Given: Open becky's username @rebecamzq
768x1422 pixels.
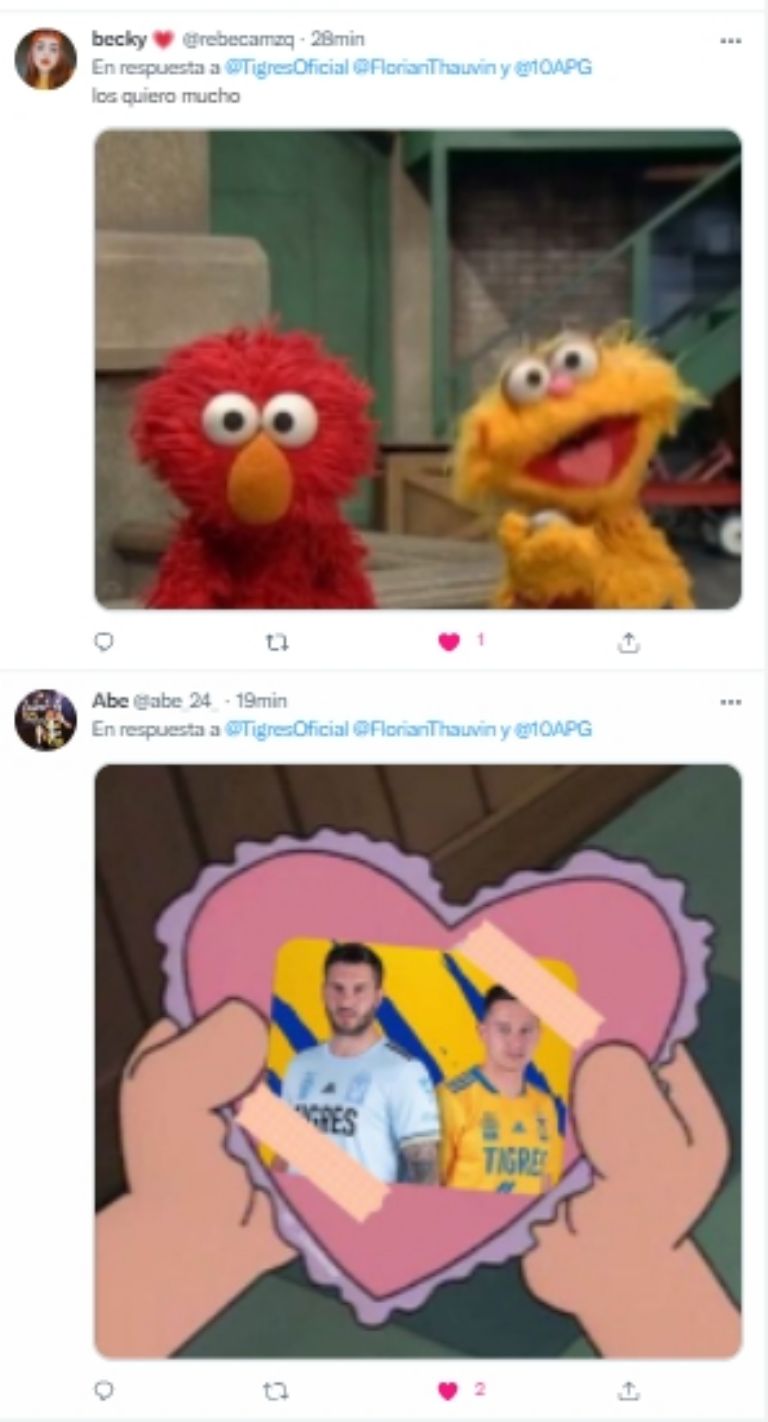Looking at the screenshot, I should pyautogui.click(x=238, y=39).
